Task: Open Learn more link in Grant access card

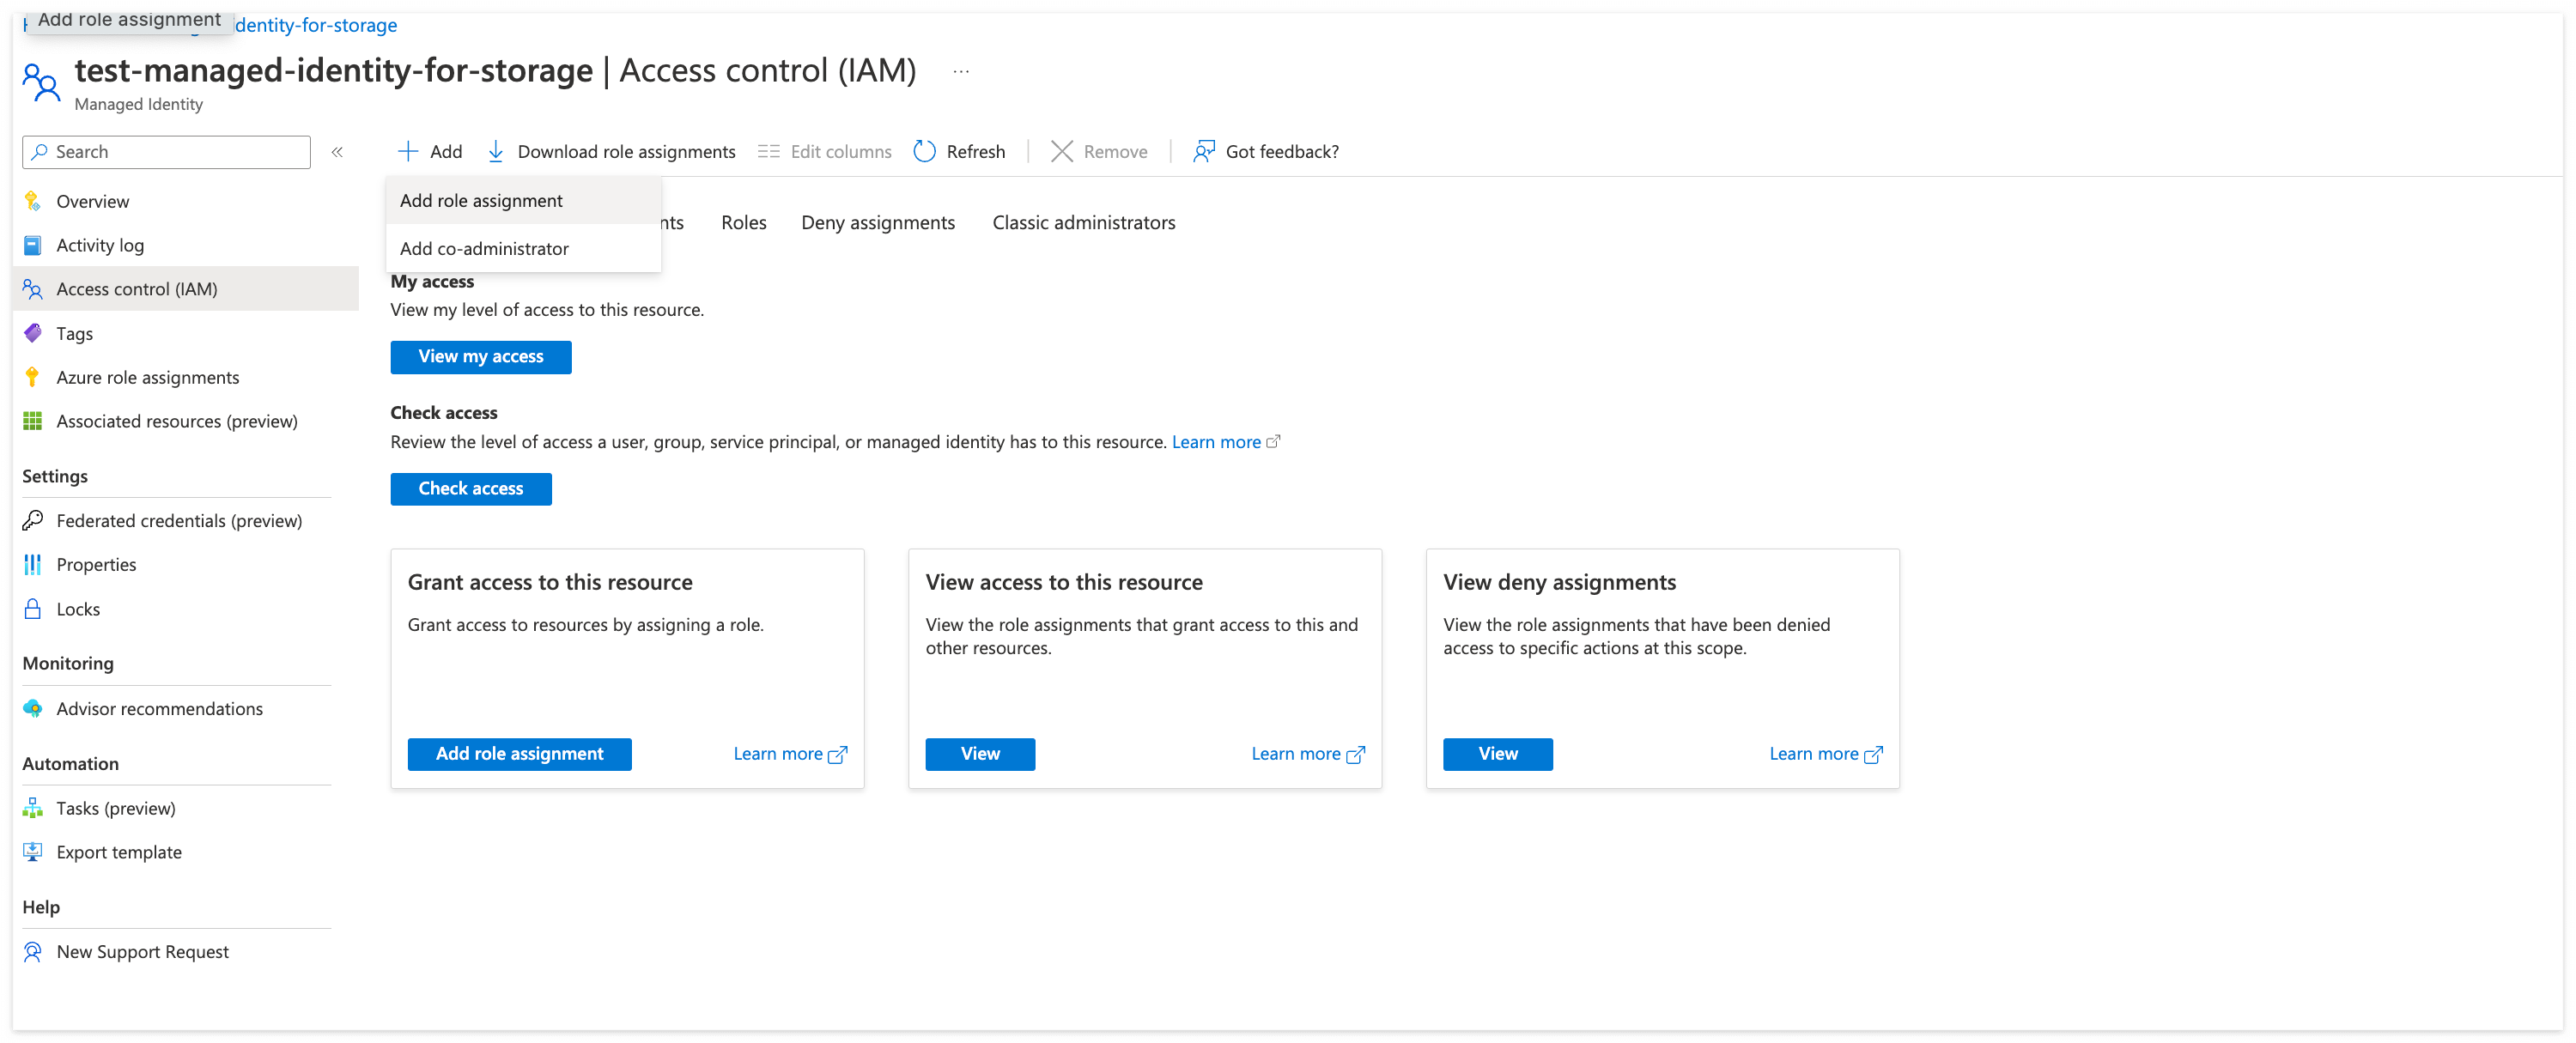Action: 790,753
